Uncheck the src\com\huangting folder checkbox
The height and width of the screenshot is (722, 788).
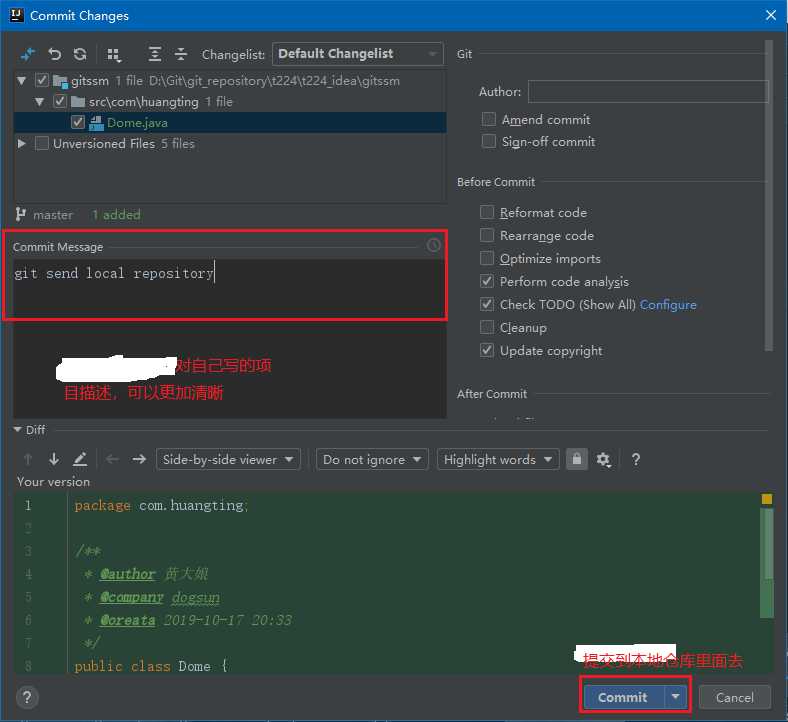[x=60, y=101]
